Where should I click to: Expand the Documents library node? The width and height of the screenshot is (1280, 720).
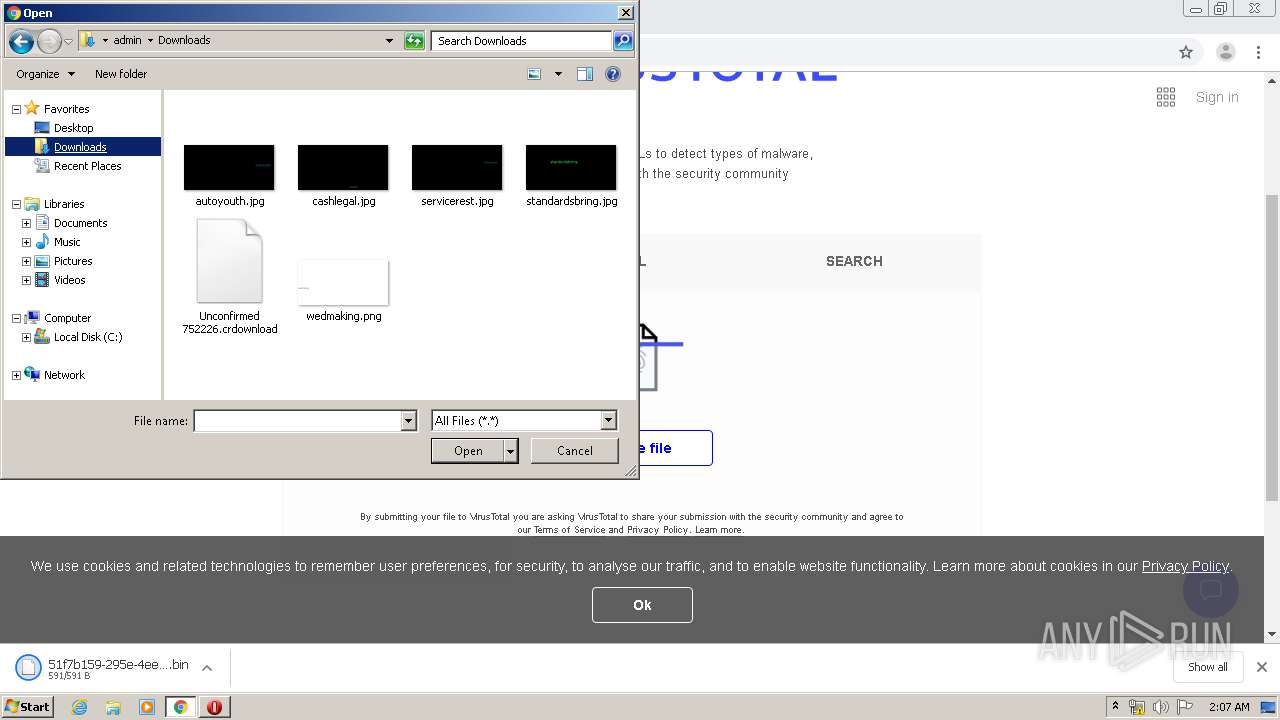[x=26, y=223]
